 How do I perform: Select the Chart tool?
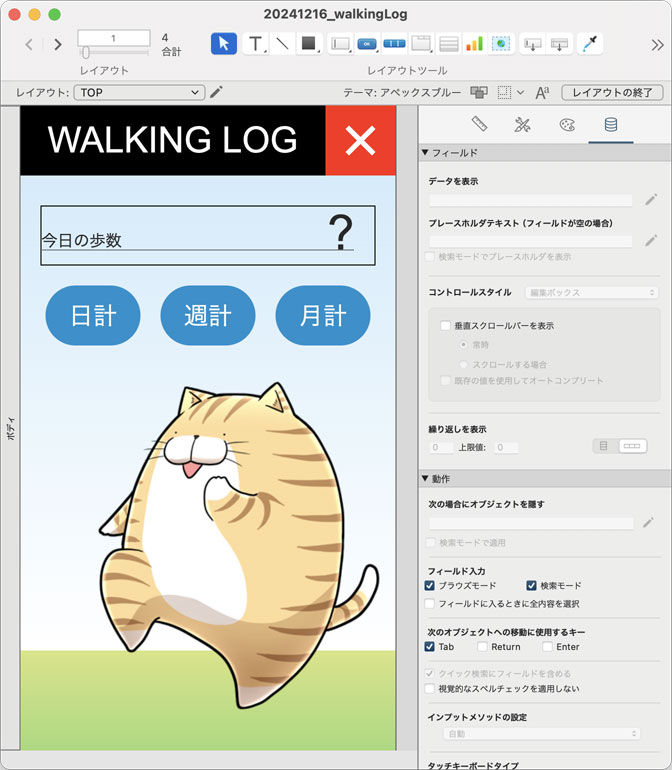point(475,44)
